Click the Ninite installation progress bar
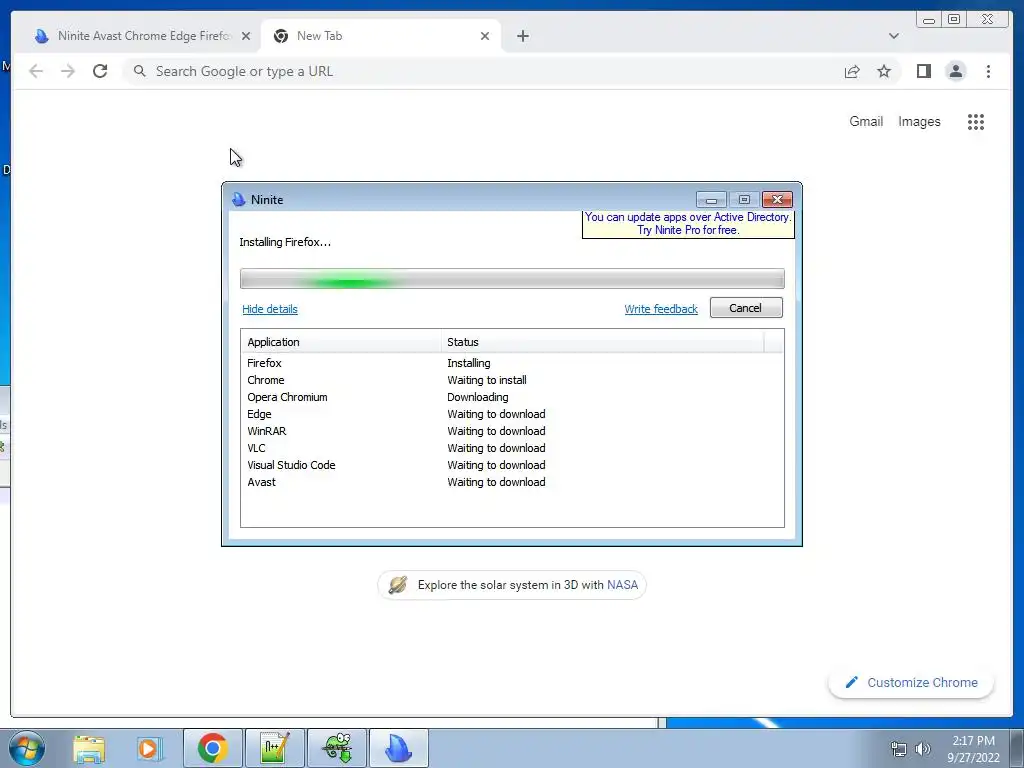The width and height of the screenshot is (1024, 768). [x=512, y=279]
